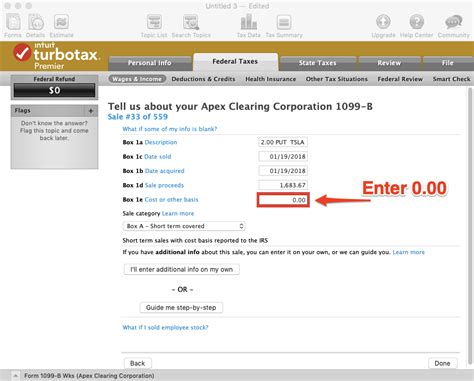This screenshot has width=474, height=381.
Task: Switch to the File tab
Action: point(448,63)
